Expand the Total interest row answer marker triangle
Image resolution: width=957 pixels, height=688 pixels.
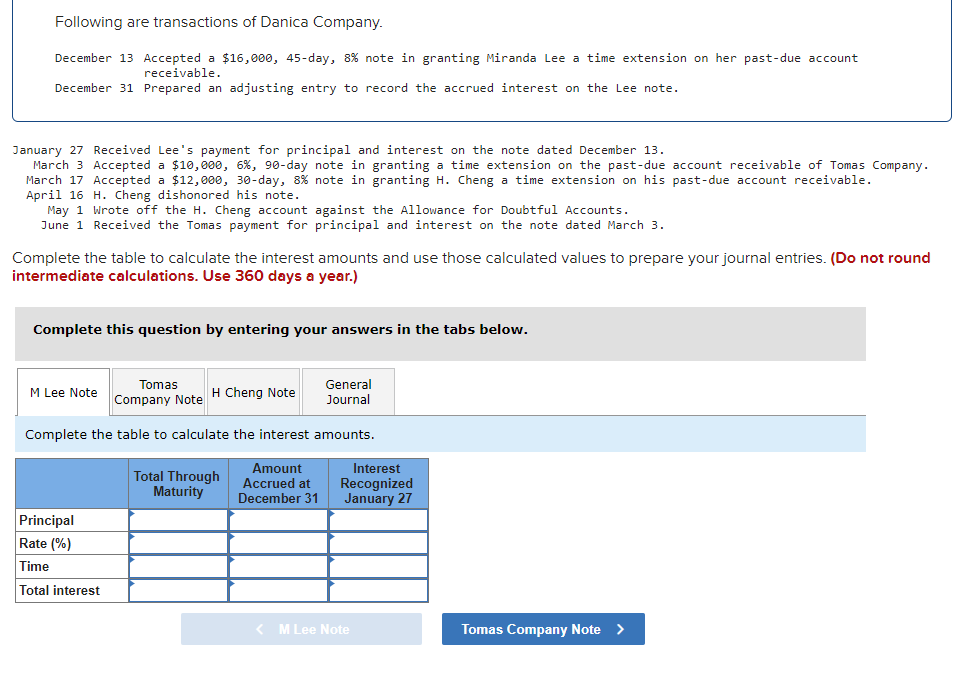click(132, 584)
